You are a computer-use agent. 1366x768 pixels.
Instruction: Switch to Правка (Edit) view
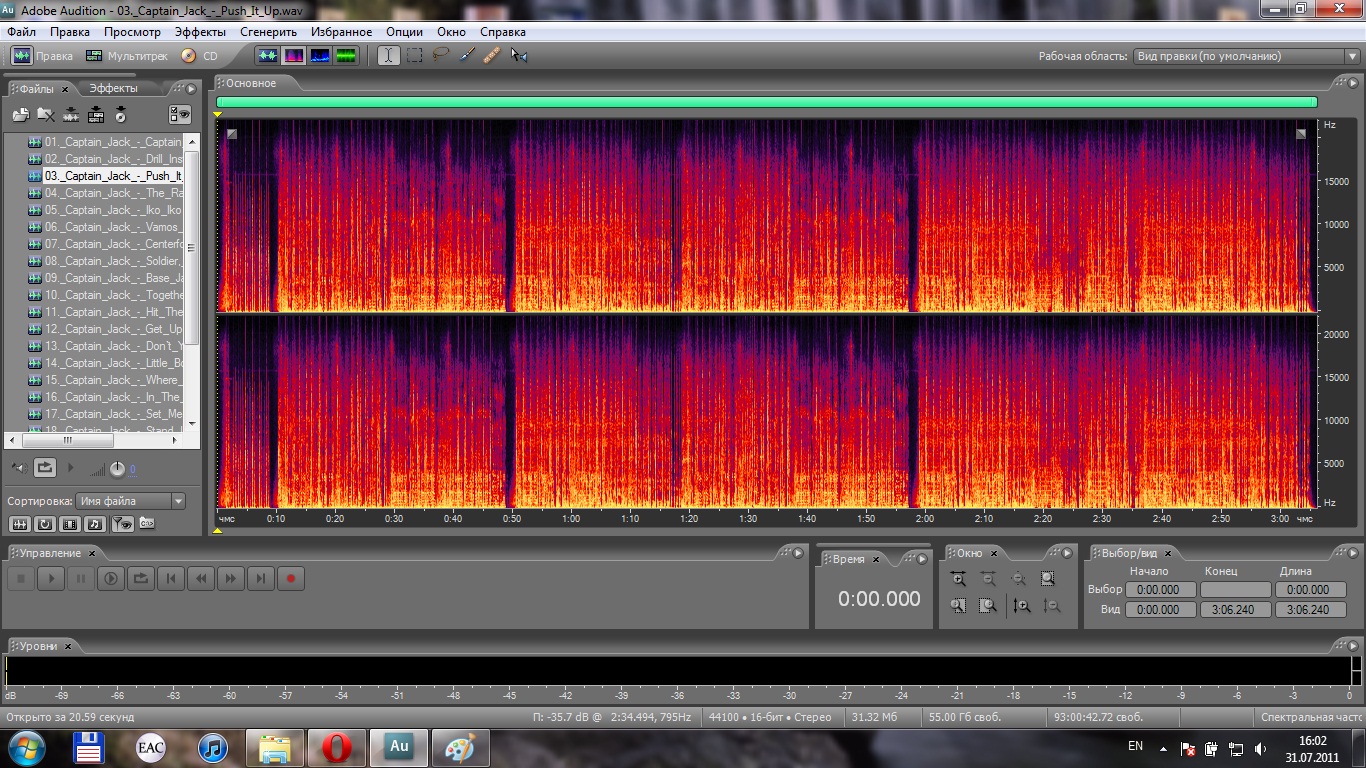coord(42,56)
